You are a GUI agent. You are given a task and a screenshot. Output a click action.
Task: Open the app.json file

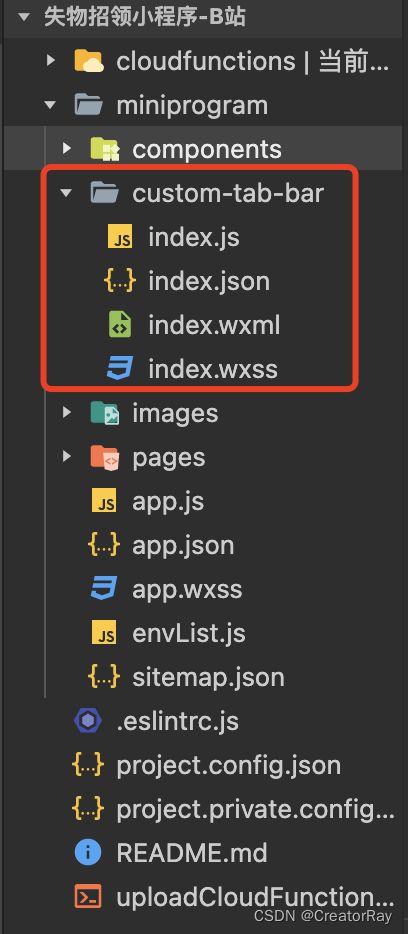(x=183, y=546)
